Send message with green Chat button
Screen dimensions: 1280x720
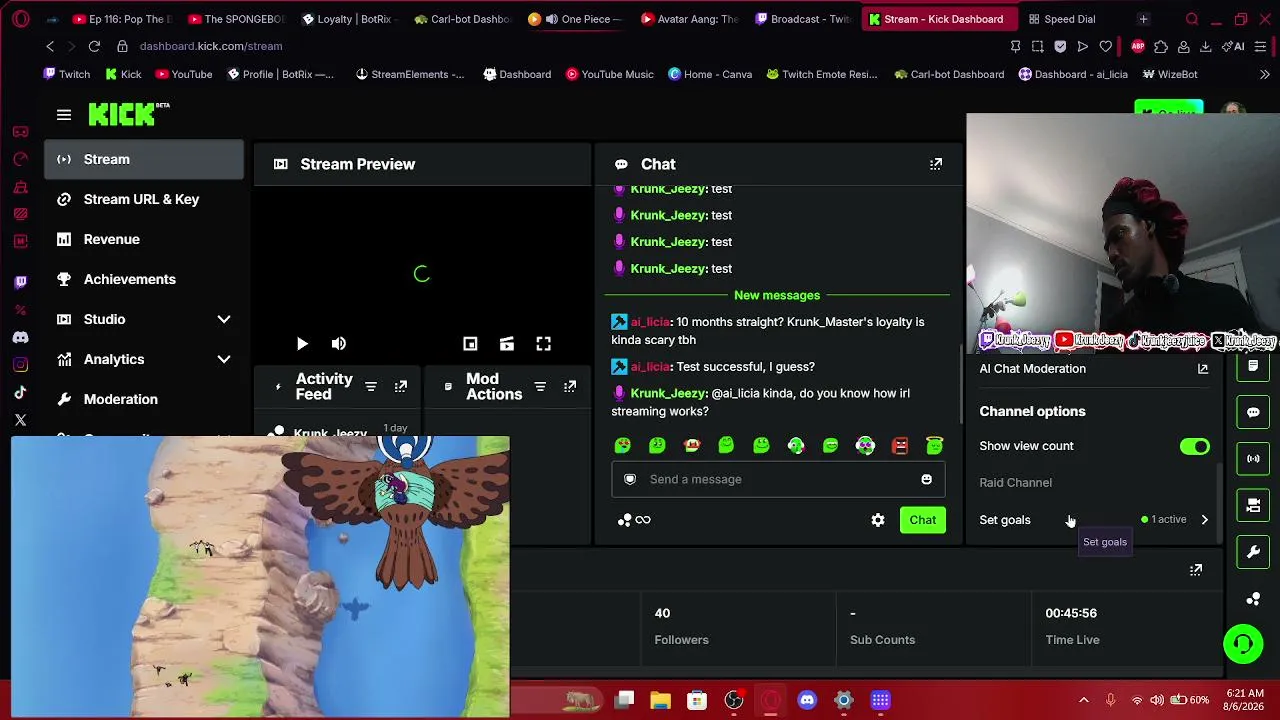click(922, 520)
